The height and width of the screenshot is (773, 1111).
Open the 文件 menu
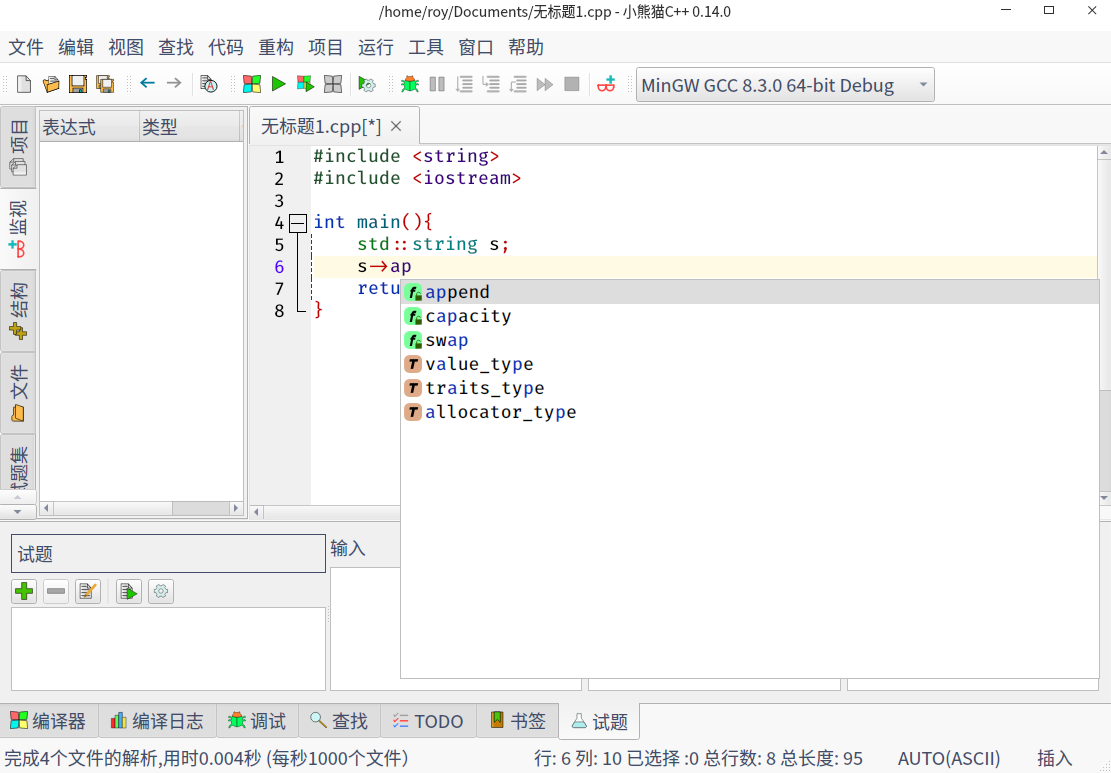tap(26, 47)
